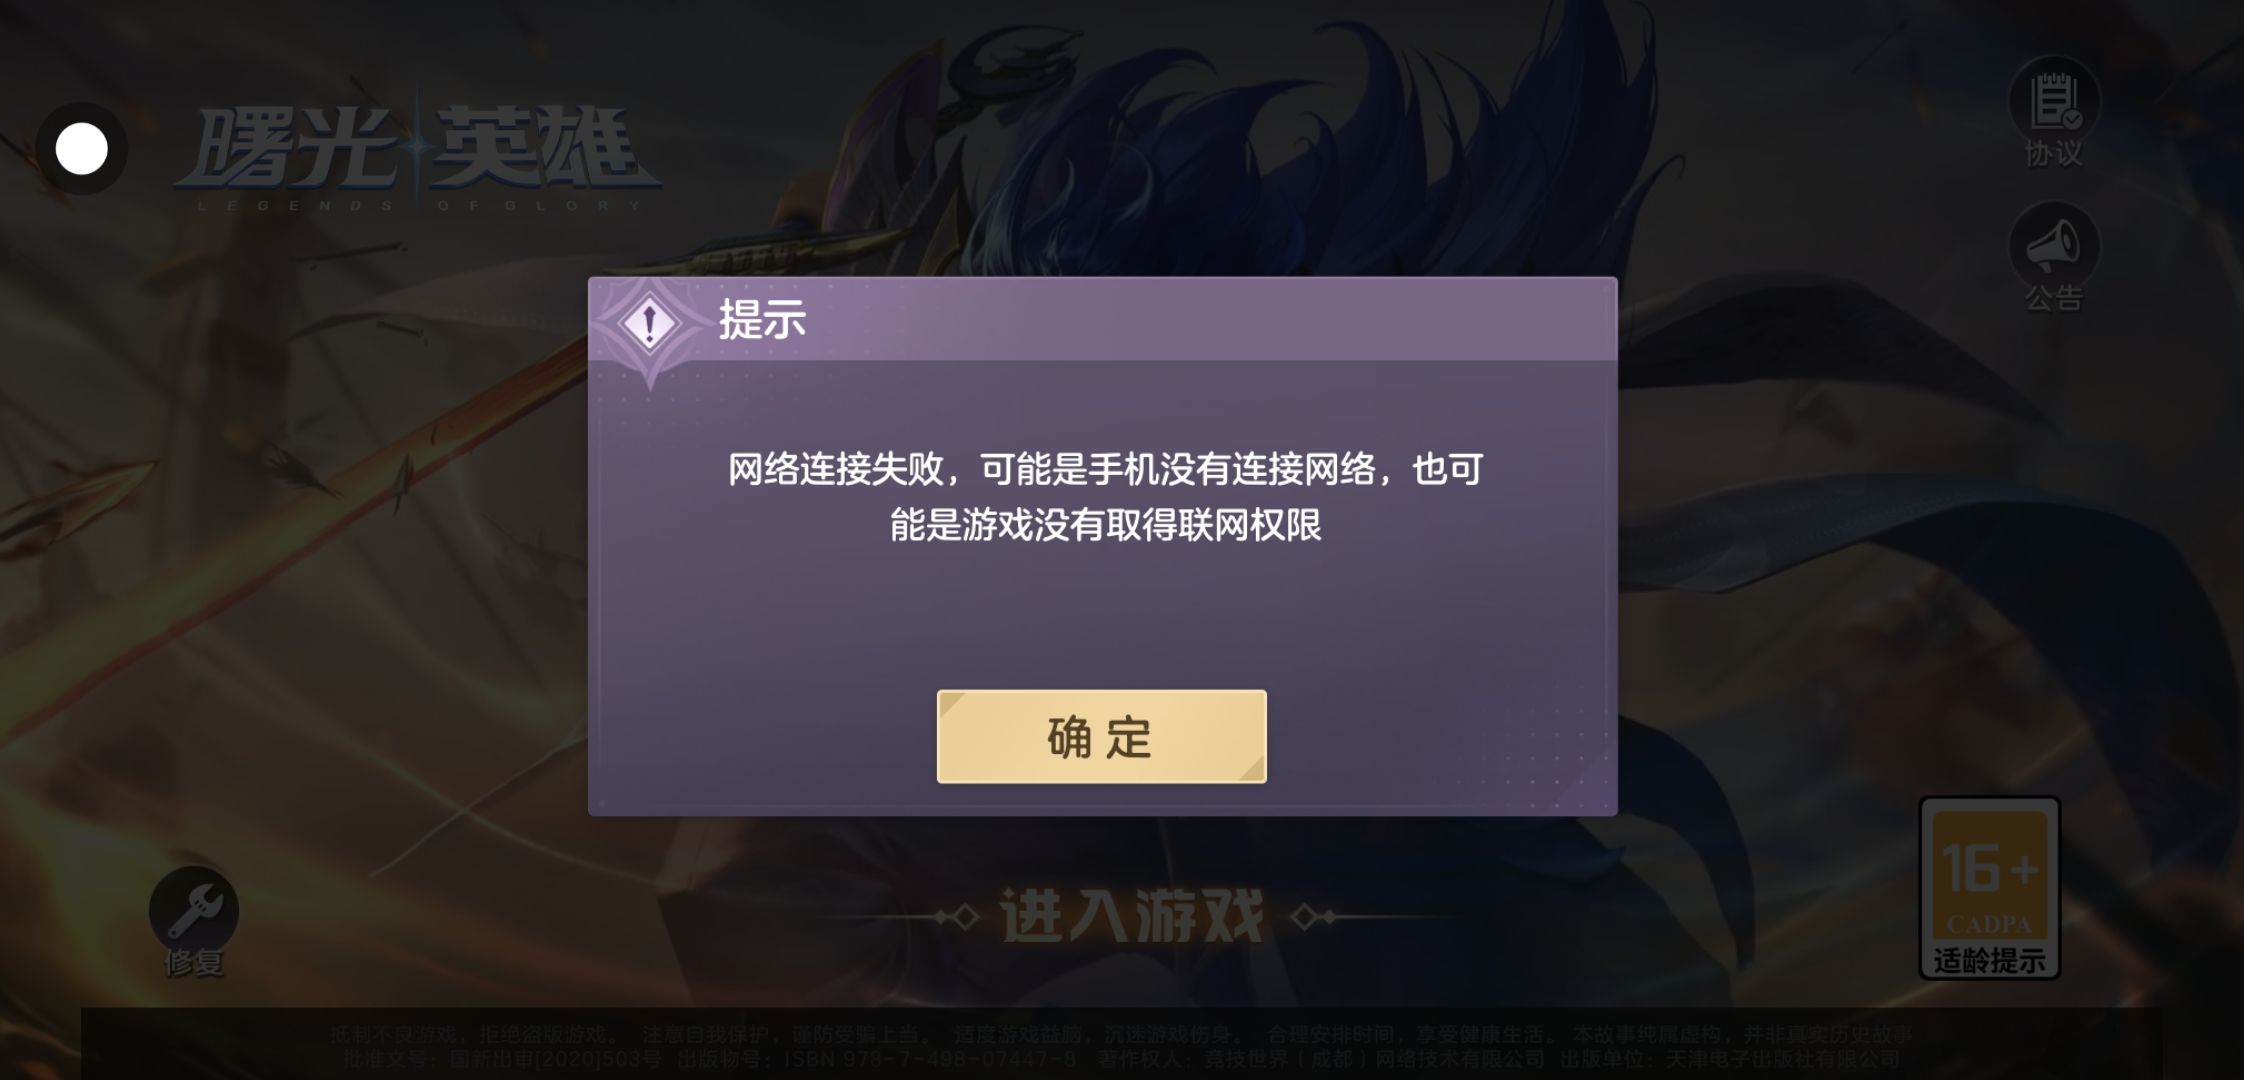The image size is (2244, 1080).
Task: Click the 16+ CADPA age rating badge
Action: (1989, 876)
